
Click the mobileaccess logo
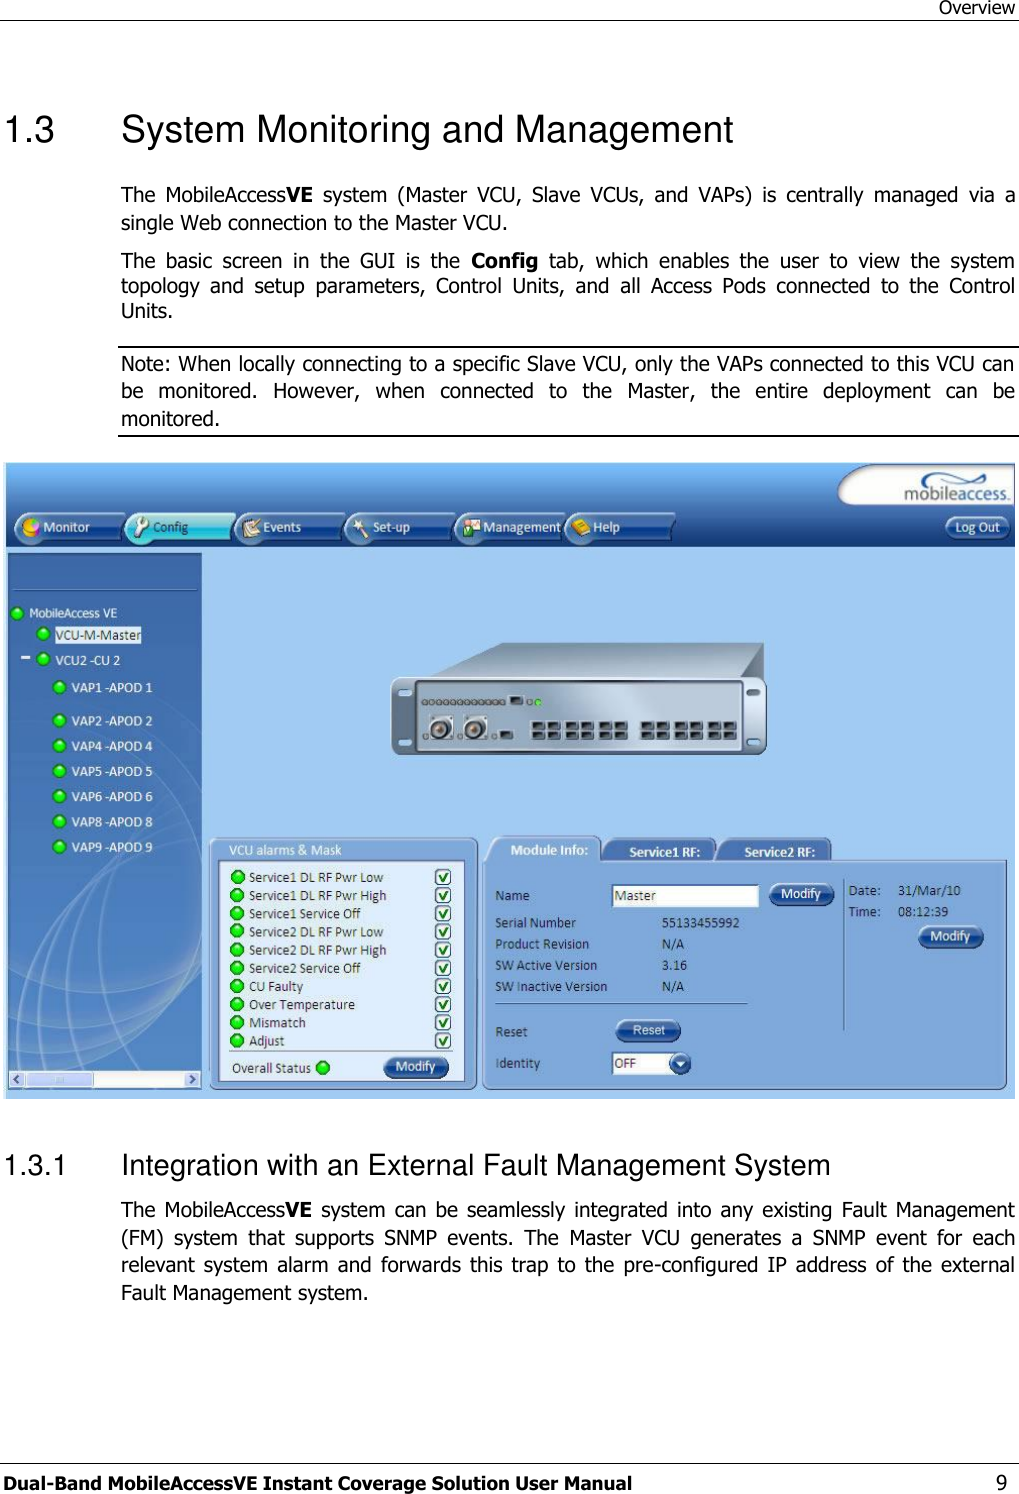[x=955, y=488]
